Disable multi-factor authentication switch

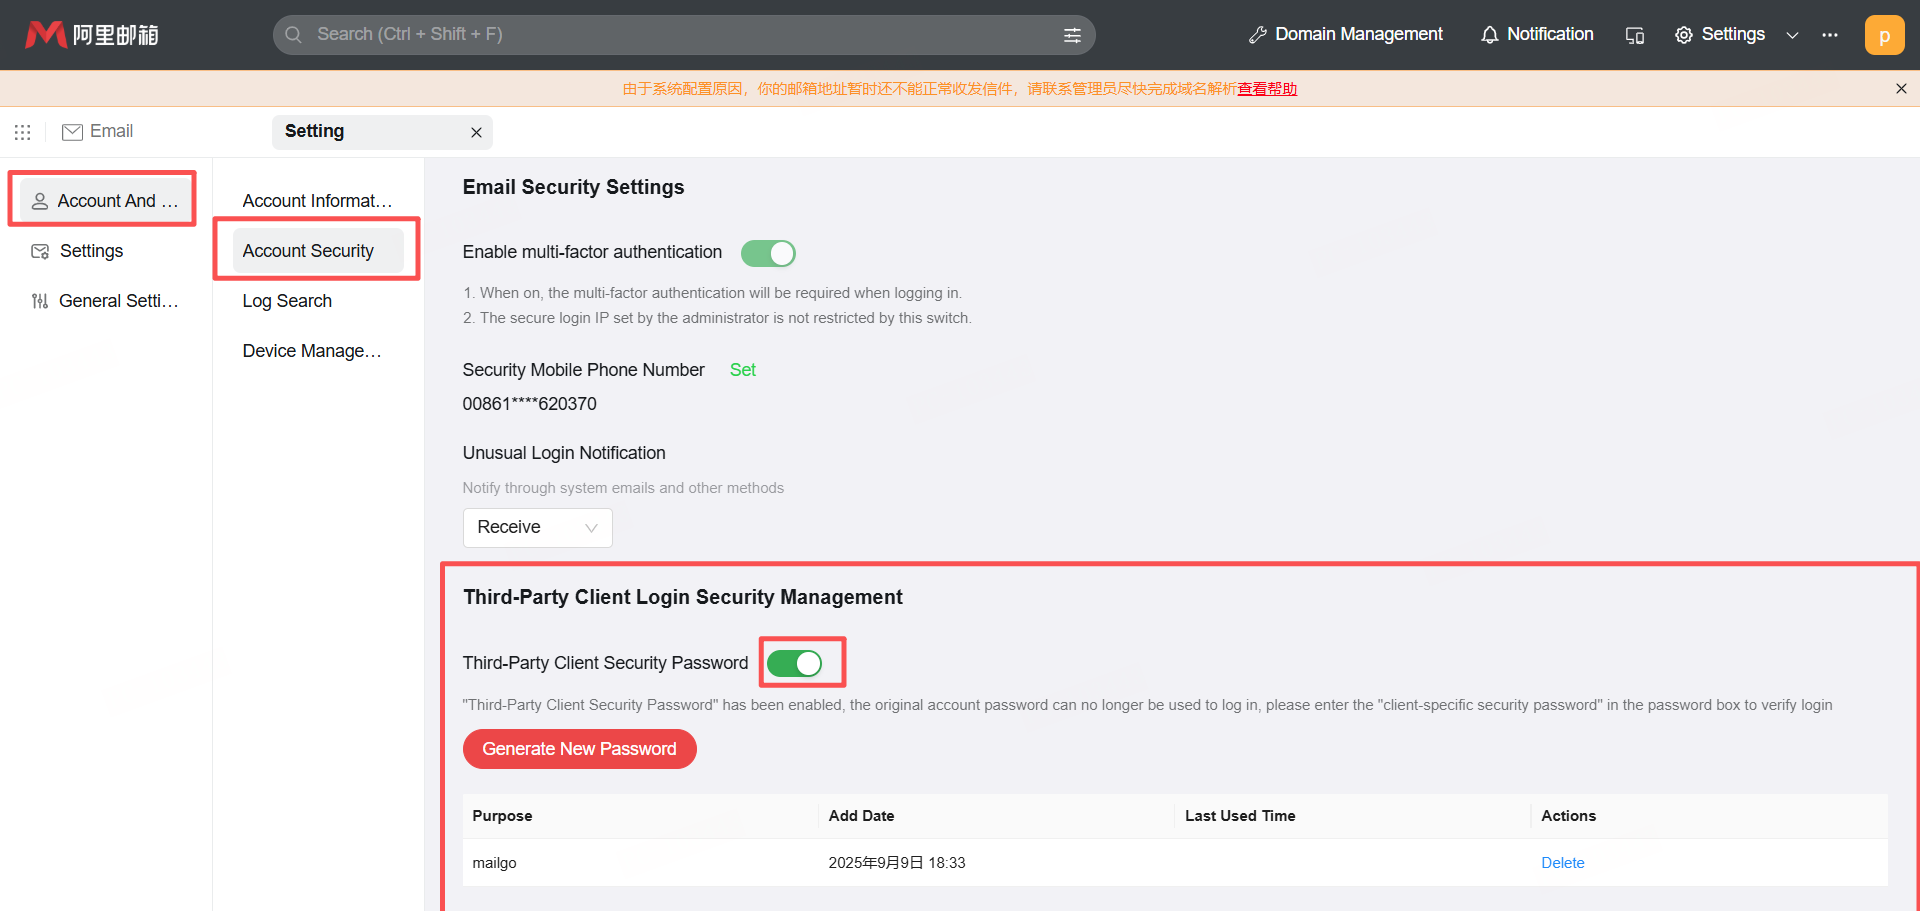click(x=768, y=254)
